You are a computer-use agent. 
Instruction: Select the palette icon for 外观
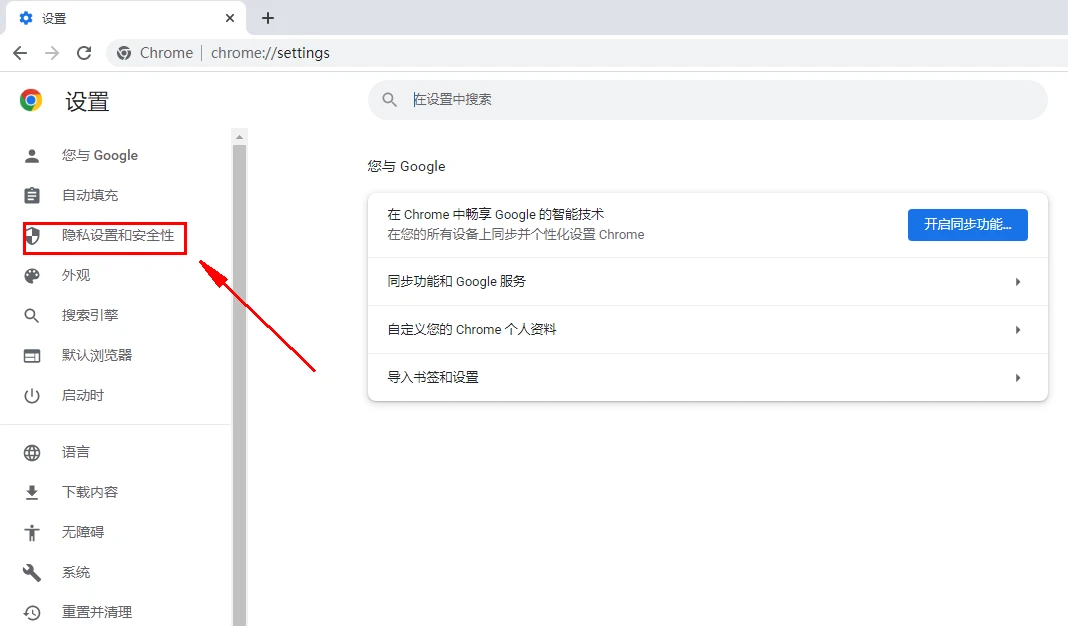[31, 275]
